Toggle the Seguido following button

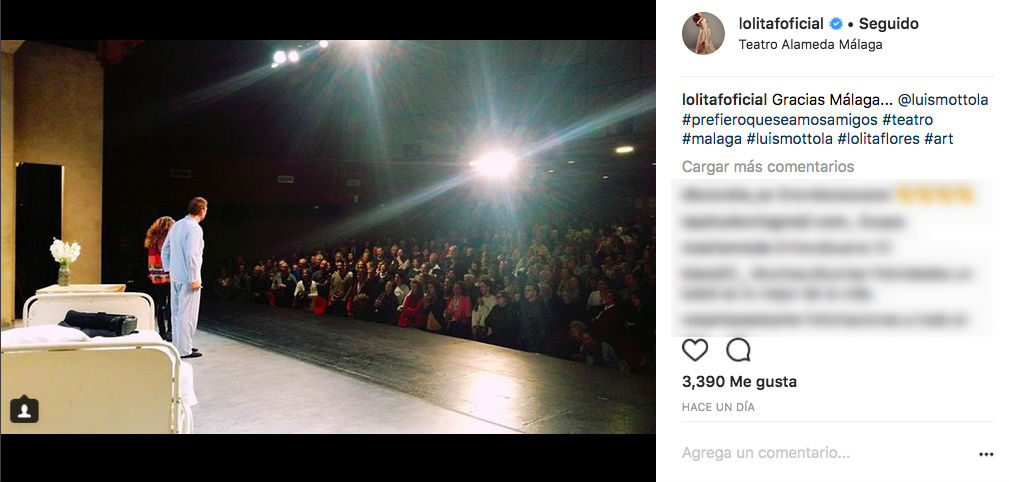tap(889, 24)
